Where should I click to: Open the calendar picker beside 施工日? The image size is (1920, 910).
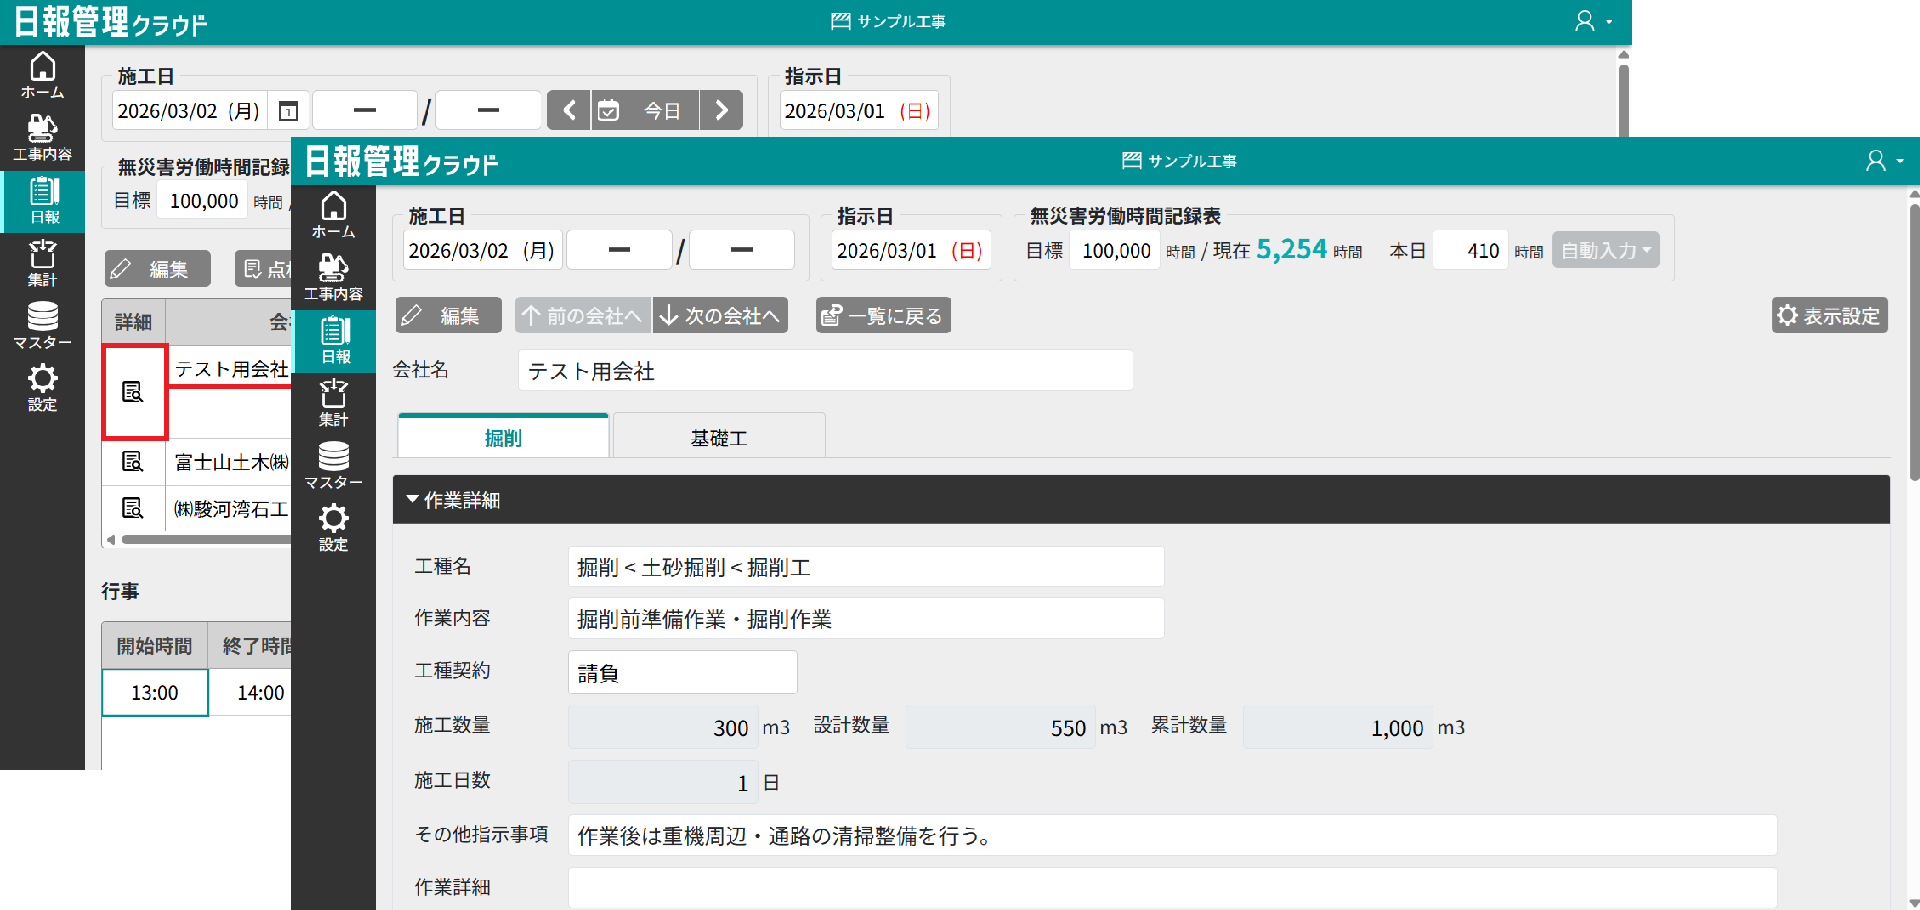click(x=289, y=111)
